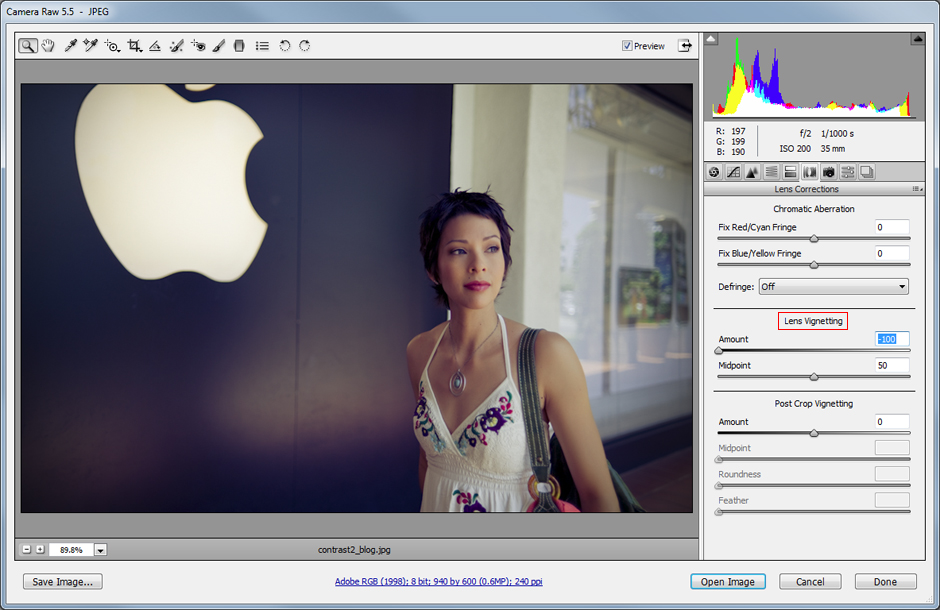Click the ISO 200 exposure readout
Screen dimensions: 940x610
coord(795,149)
